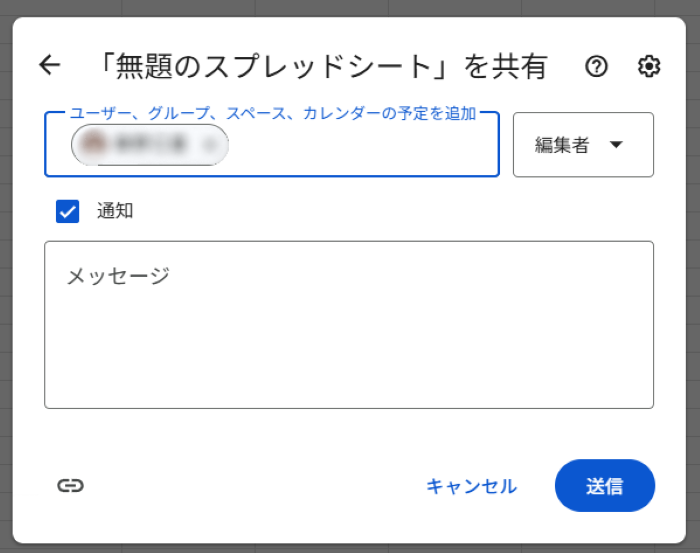This screenshot has height=553, width=700.
Task: Open sharing settings via the gear icon
Action: pos(649,66)
